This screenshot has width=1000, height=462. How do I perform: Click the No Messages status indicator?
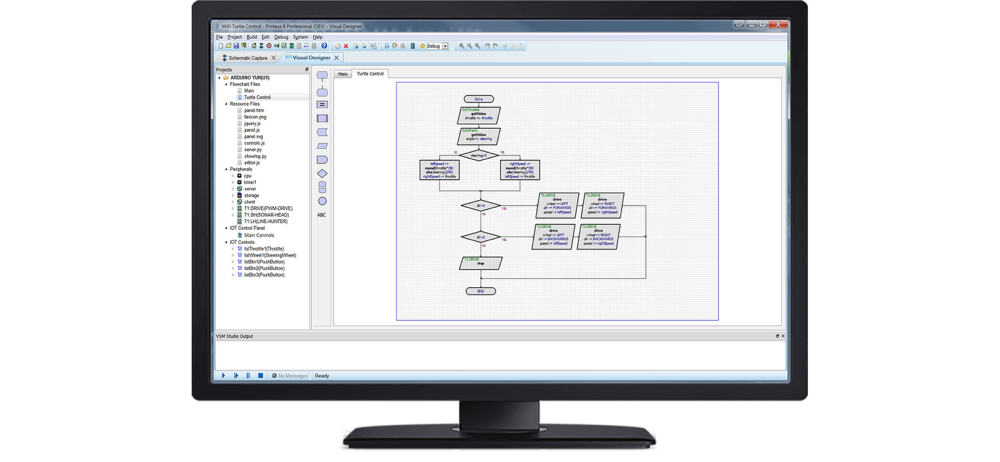click(x=290, y=376)
